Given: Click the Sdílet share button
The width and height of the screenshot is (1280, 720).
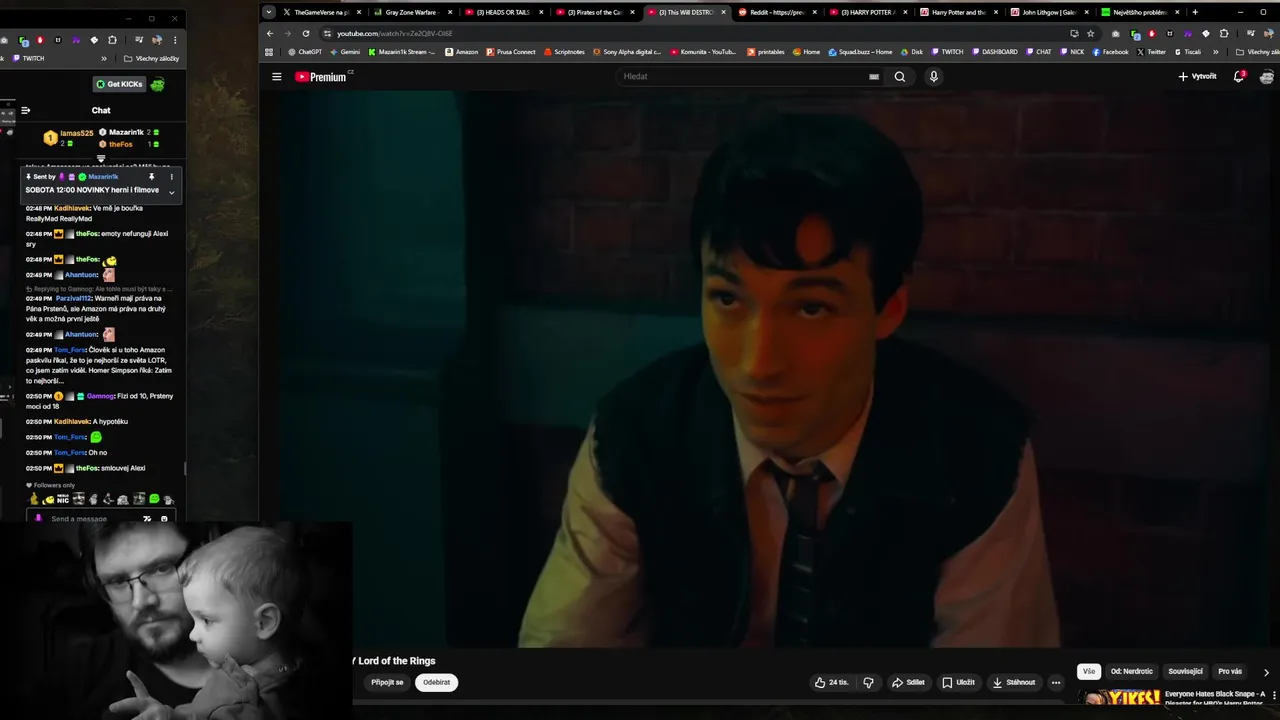Looking at the screenshot, I should [908, 683].
